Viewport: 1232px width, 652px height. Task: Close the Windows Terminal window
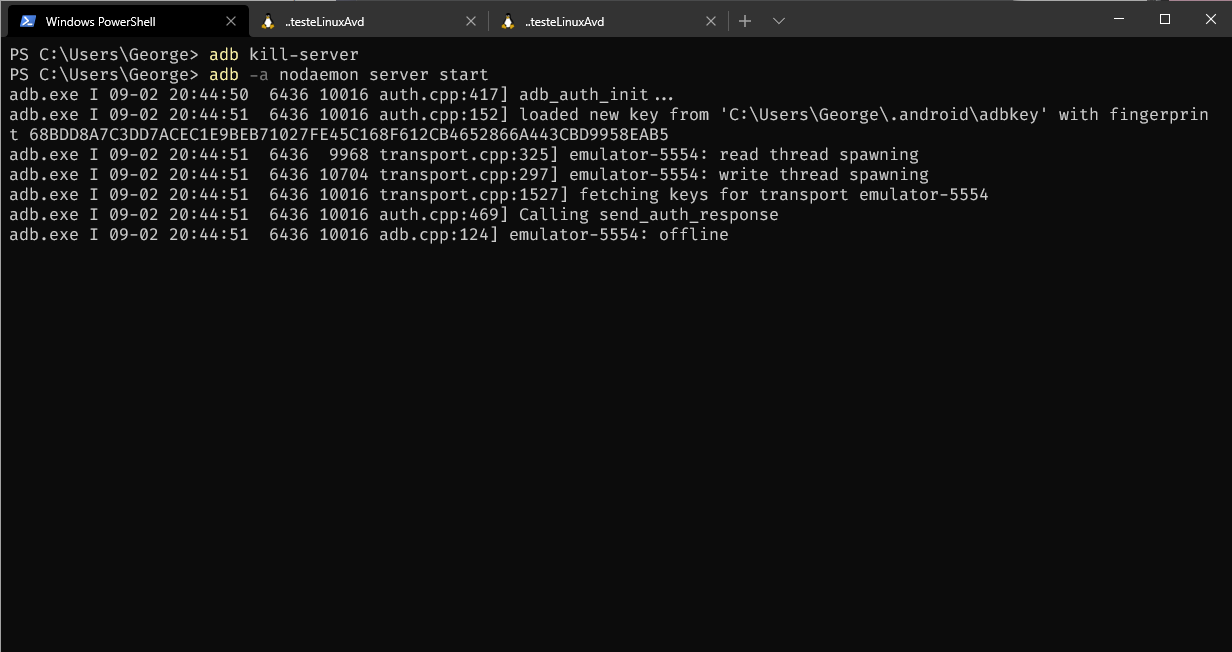pos(1210,19)
